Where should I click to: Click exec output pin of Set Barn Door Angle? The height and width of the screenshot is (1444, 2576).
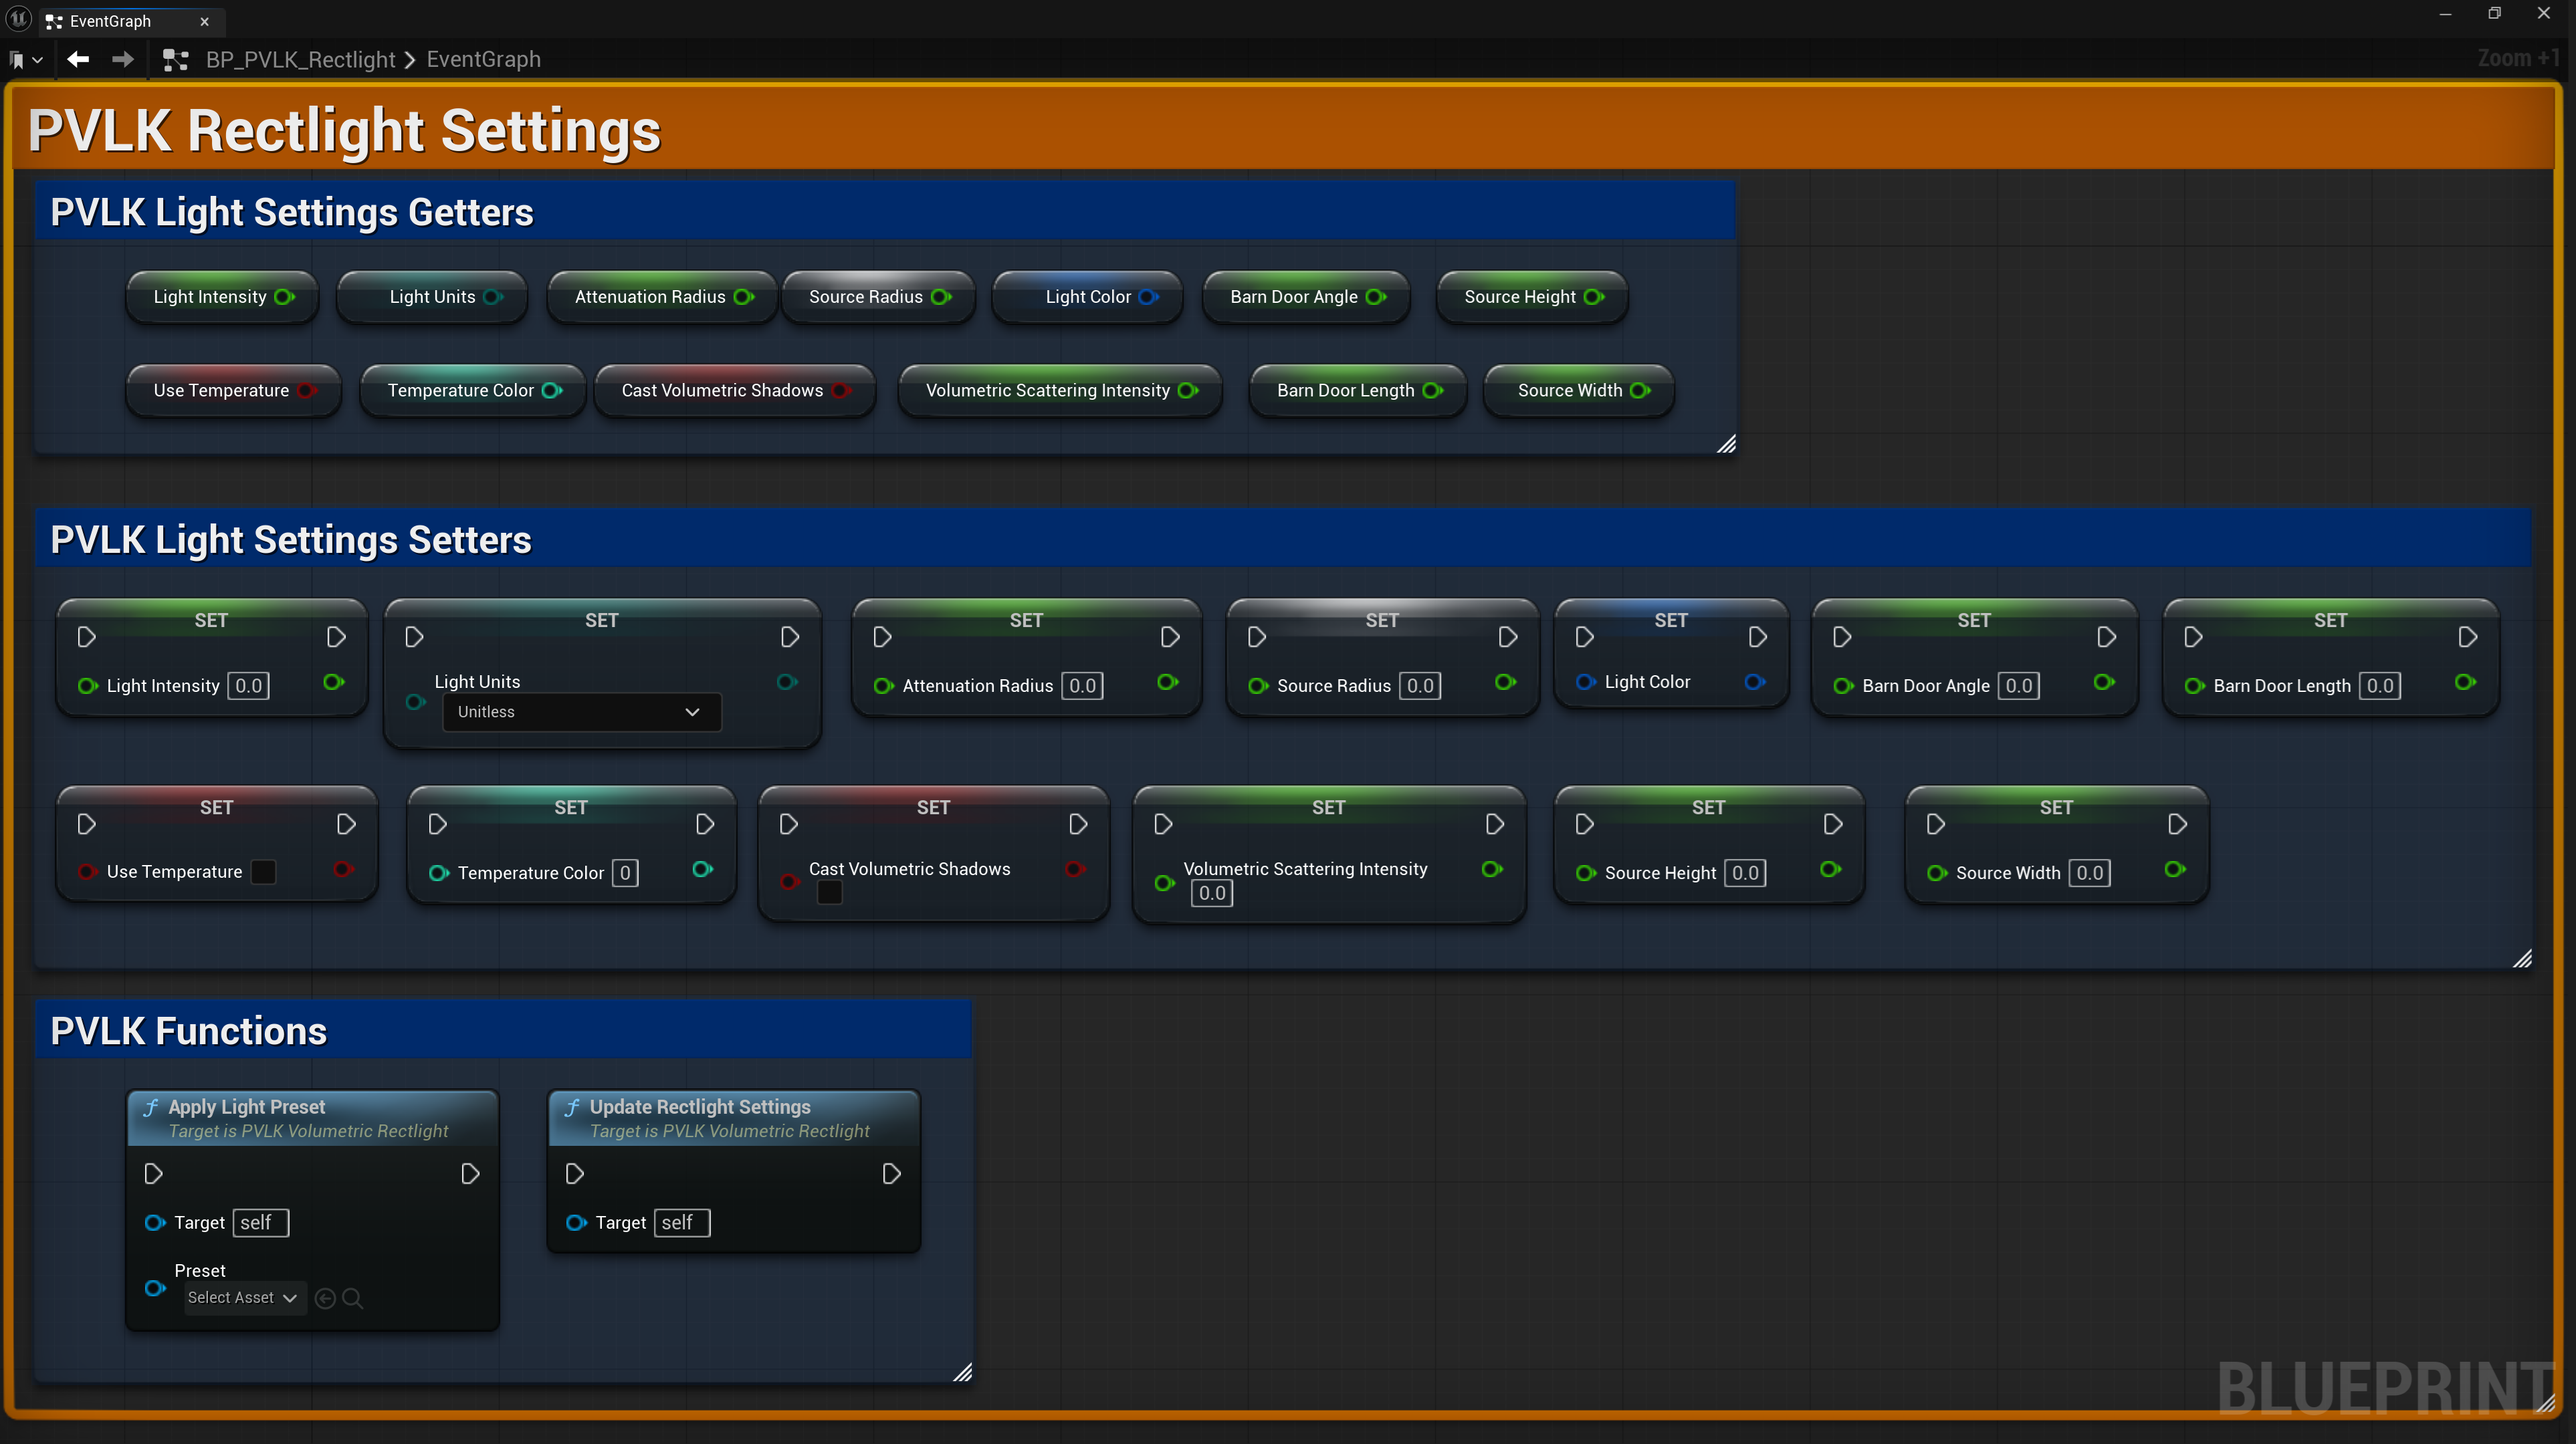click(x=2106, y=637)
